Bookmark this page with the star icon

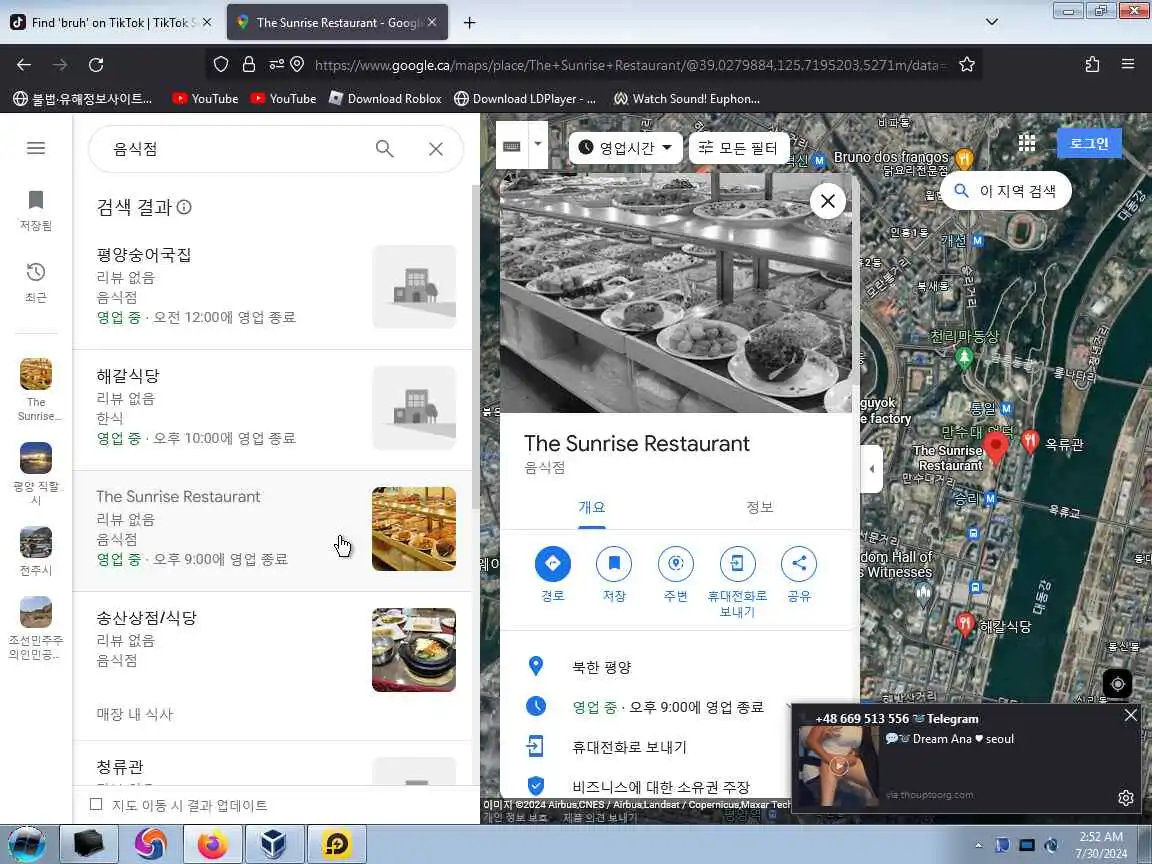pyautogui.click(x=967, y=65)
